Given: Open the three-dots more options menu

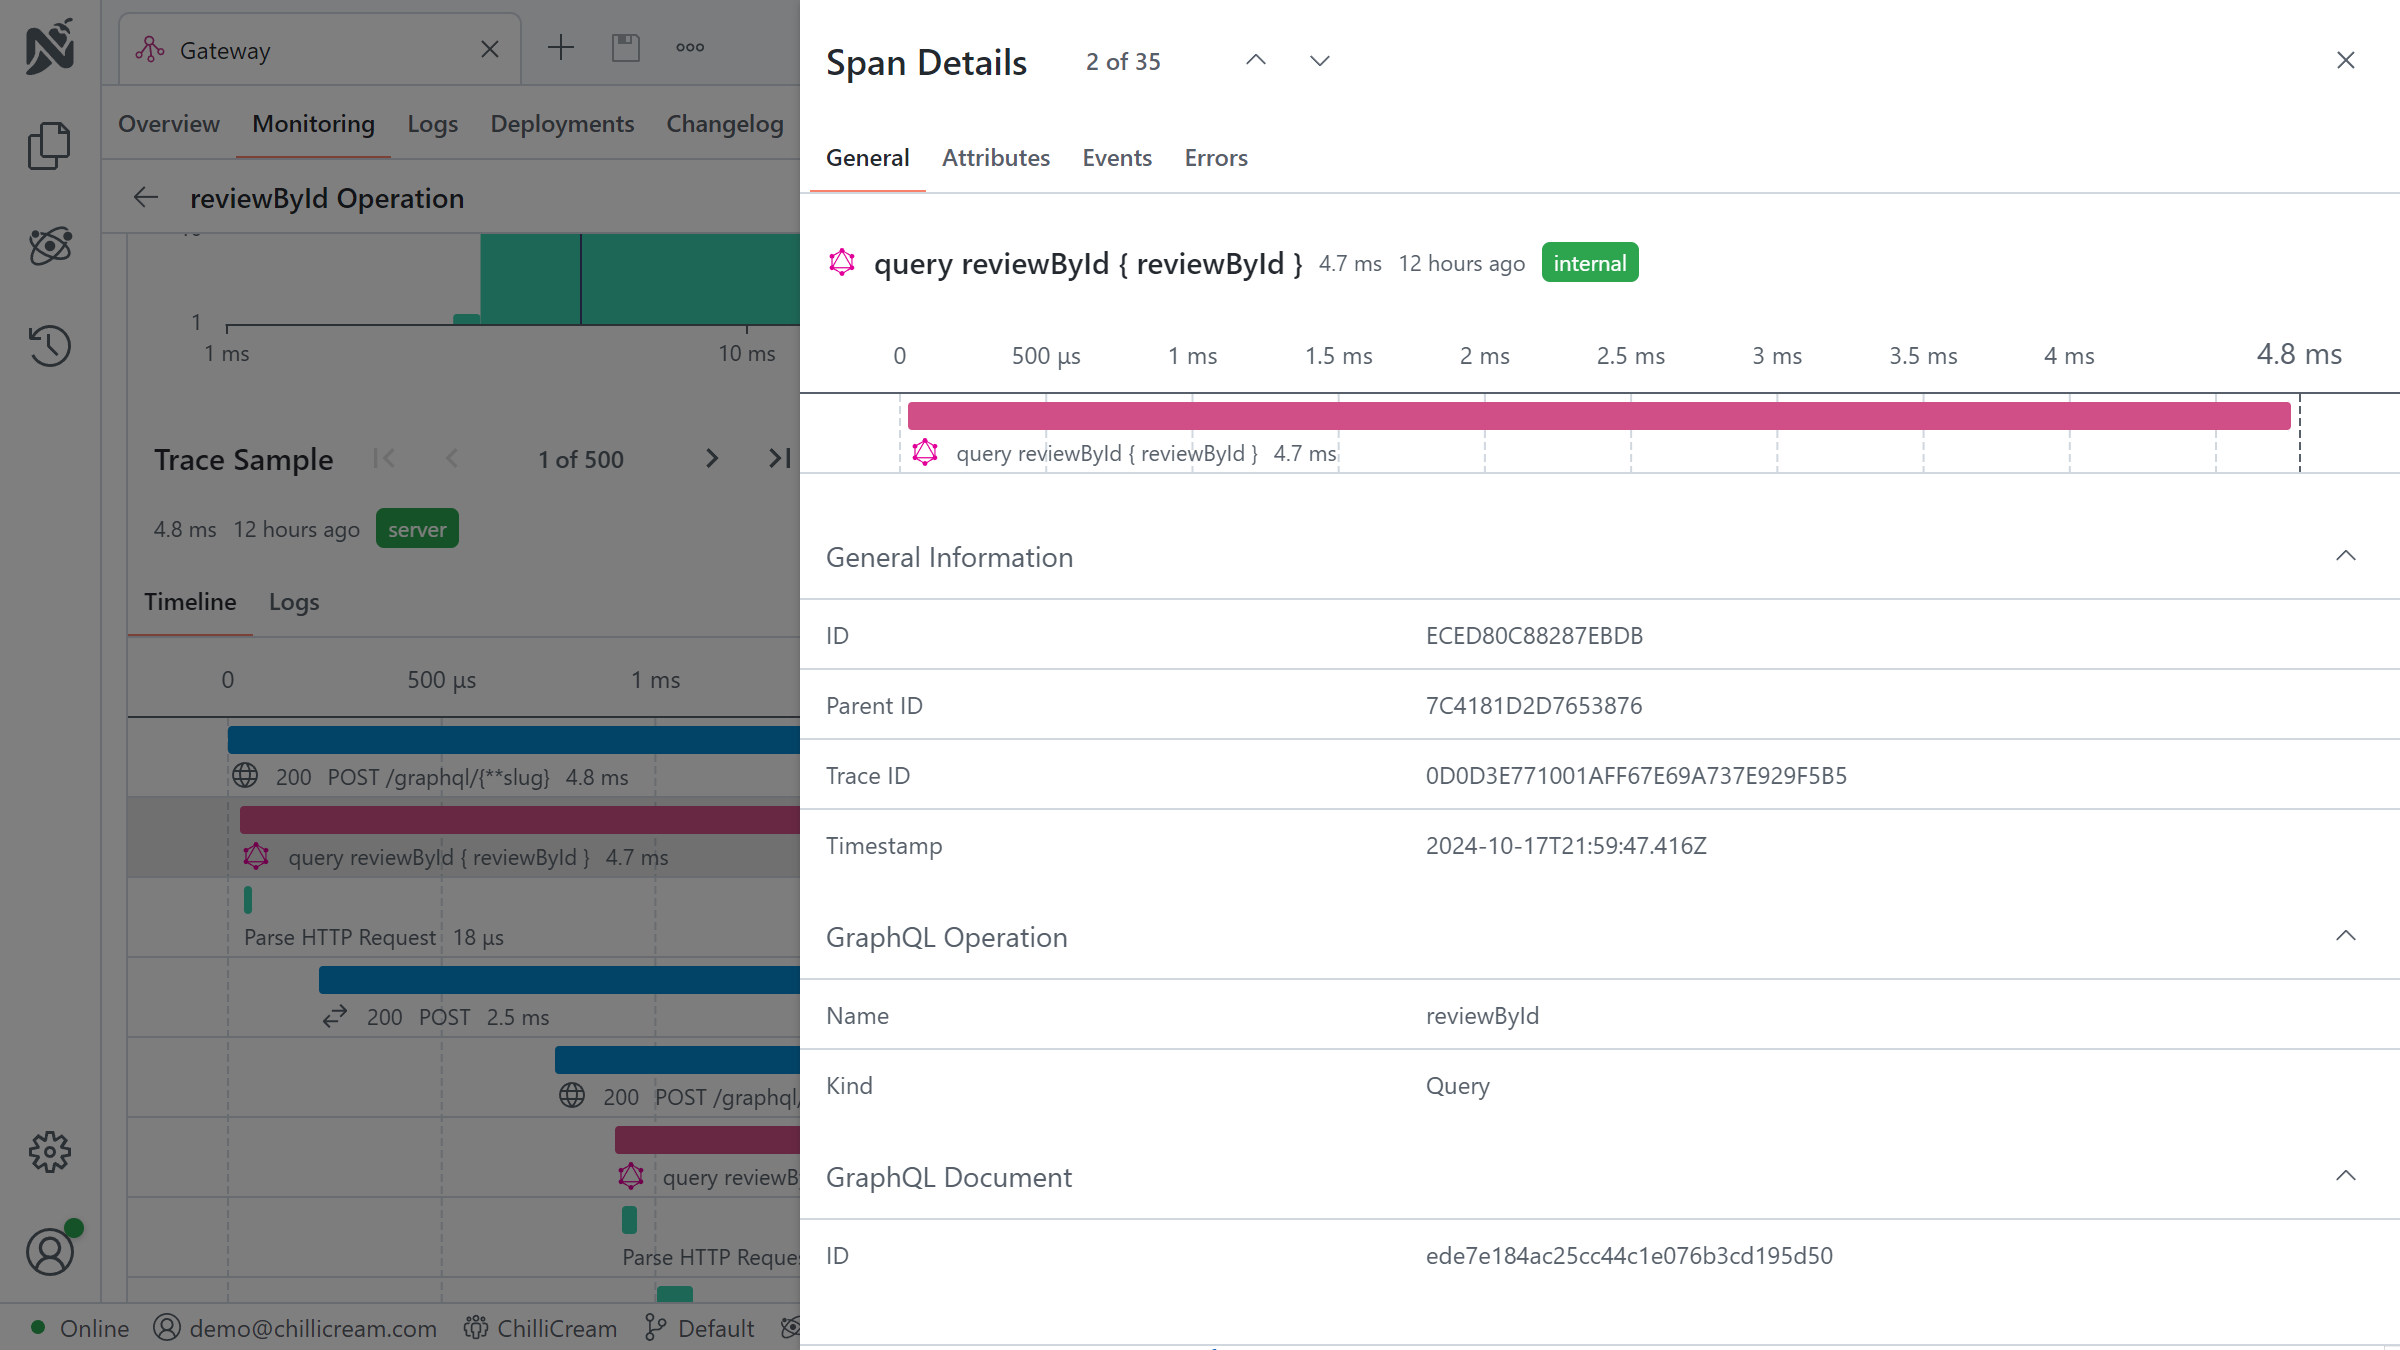Looking at the screenshot, I should click(x=690, y=48).
